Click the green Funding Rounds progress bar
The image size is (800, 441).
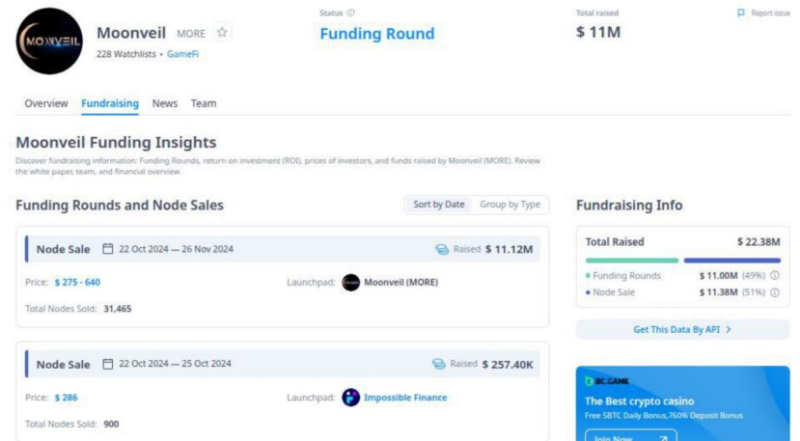[632, 260]
